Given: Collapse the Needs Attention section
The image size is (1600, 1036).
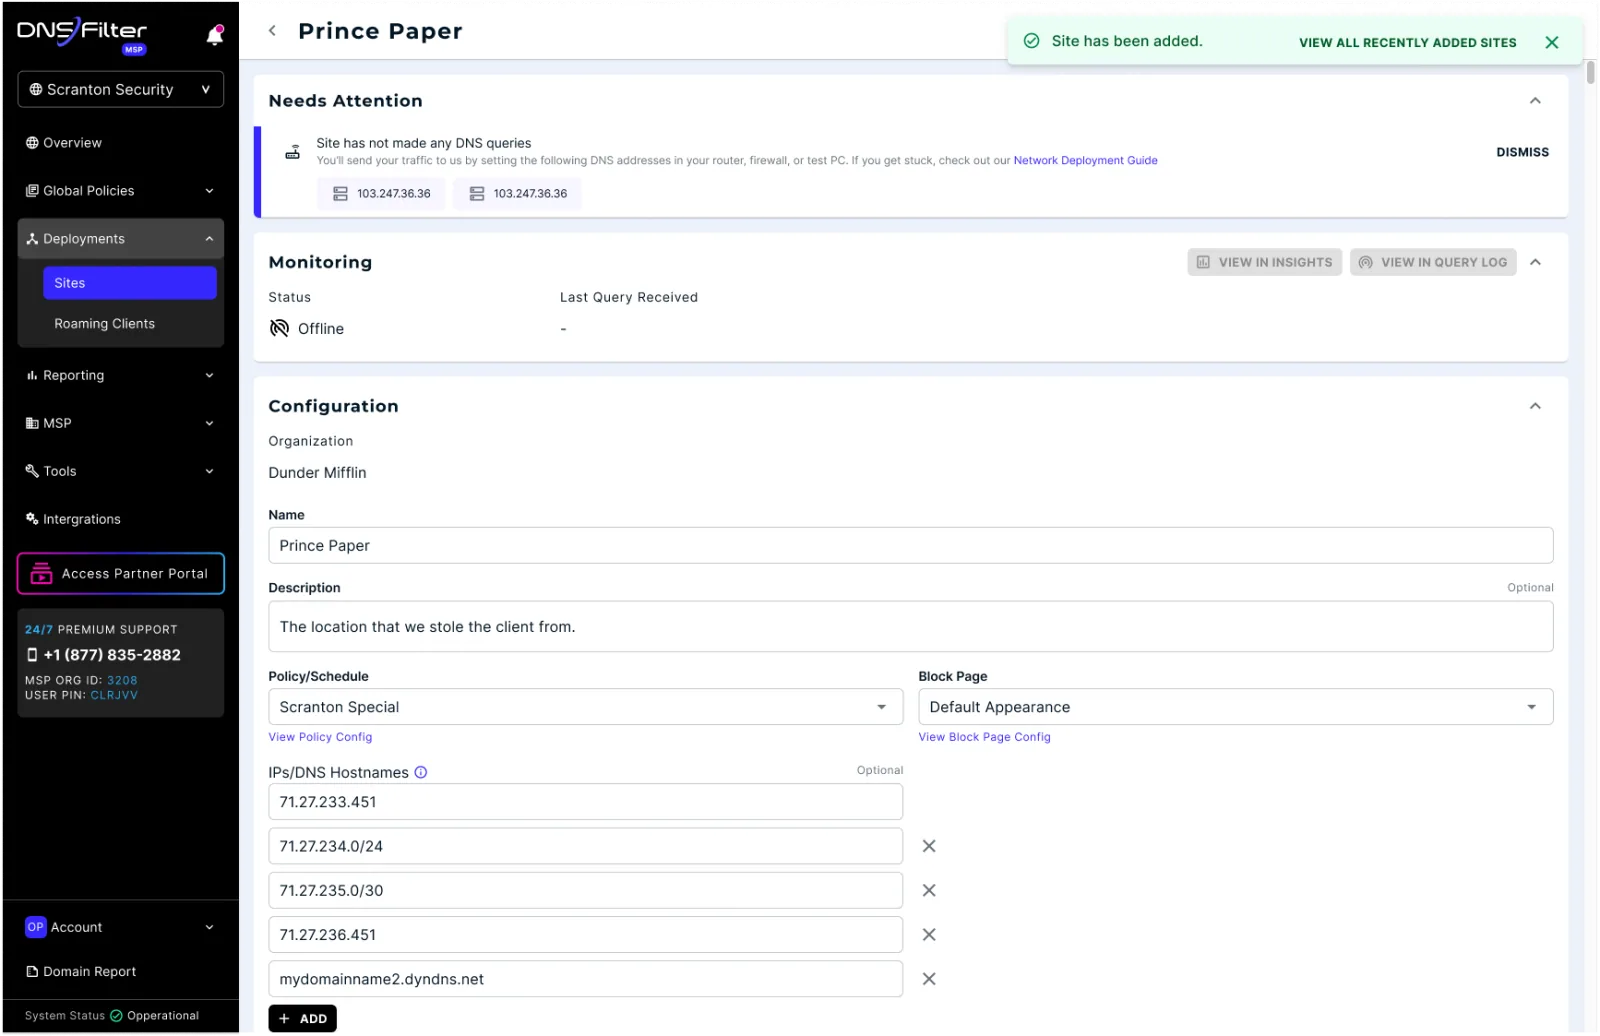Looking at the screenshot, I should pyautogui.click(x=1535, y=101).
